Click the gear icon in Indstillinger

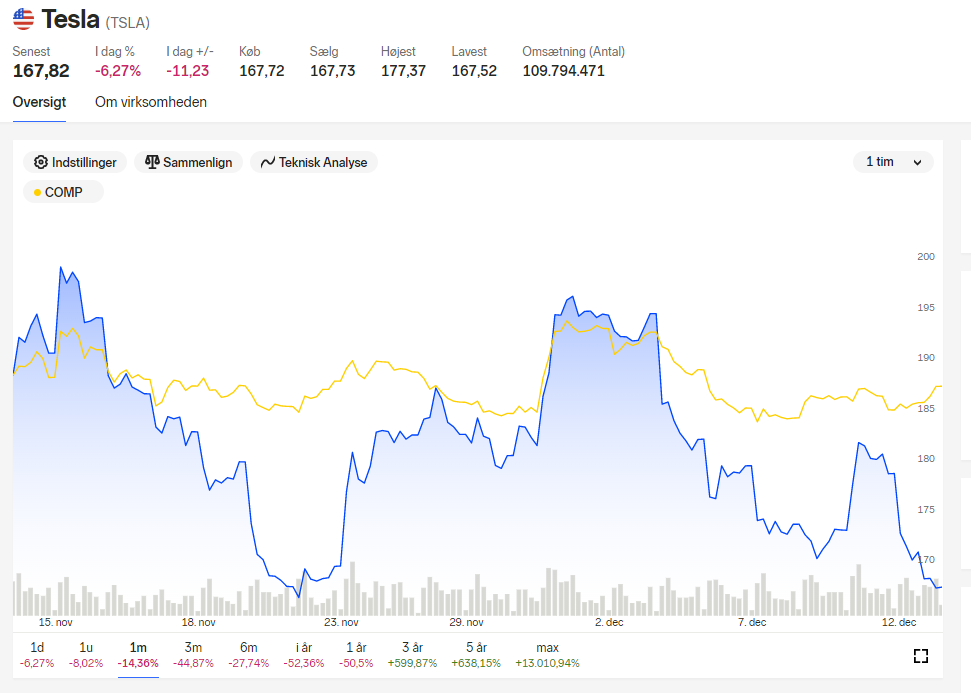[41, 162]
